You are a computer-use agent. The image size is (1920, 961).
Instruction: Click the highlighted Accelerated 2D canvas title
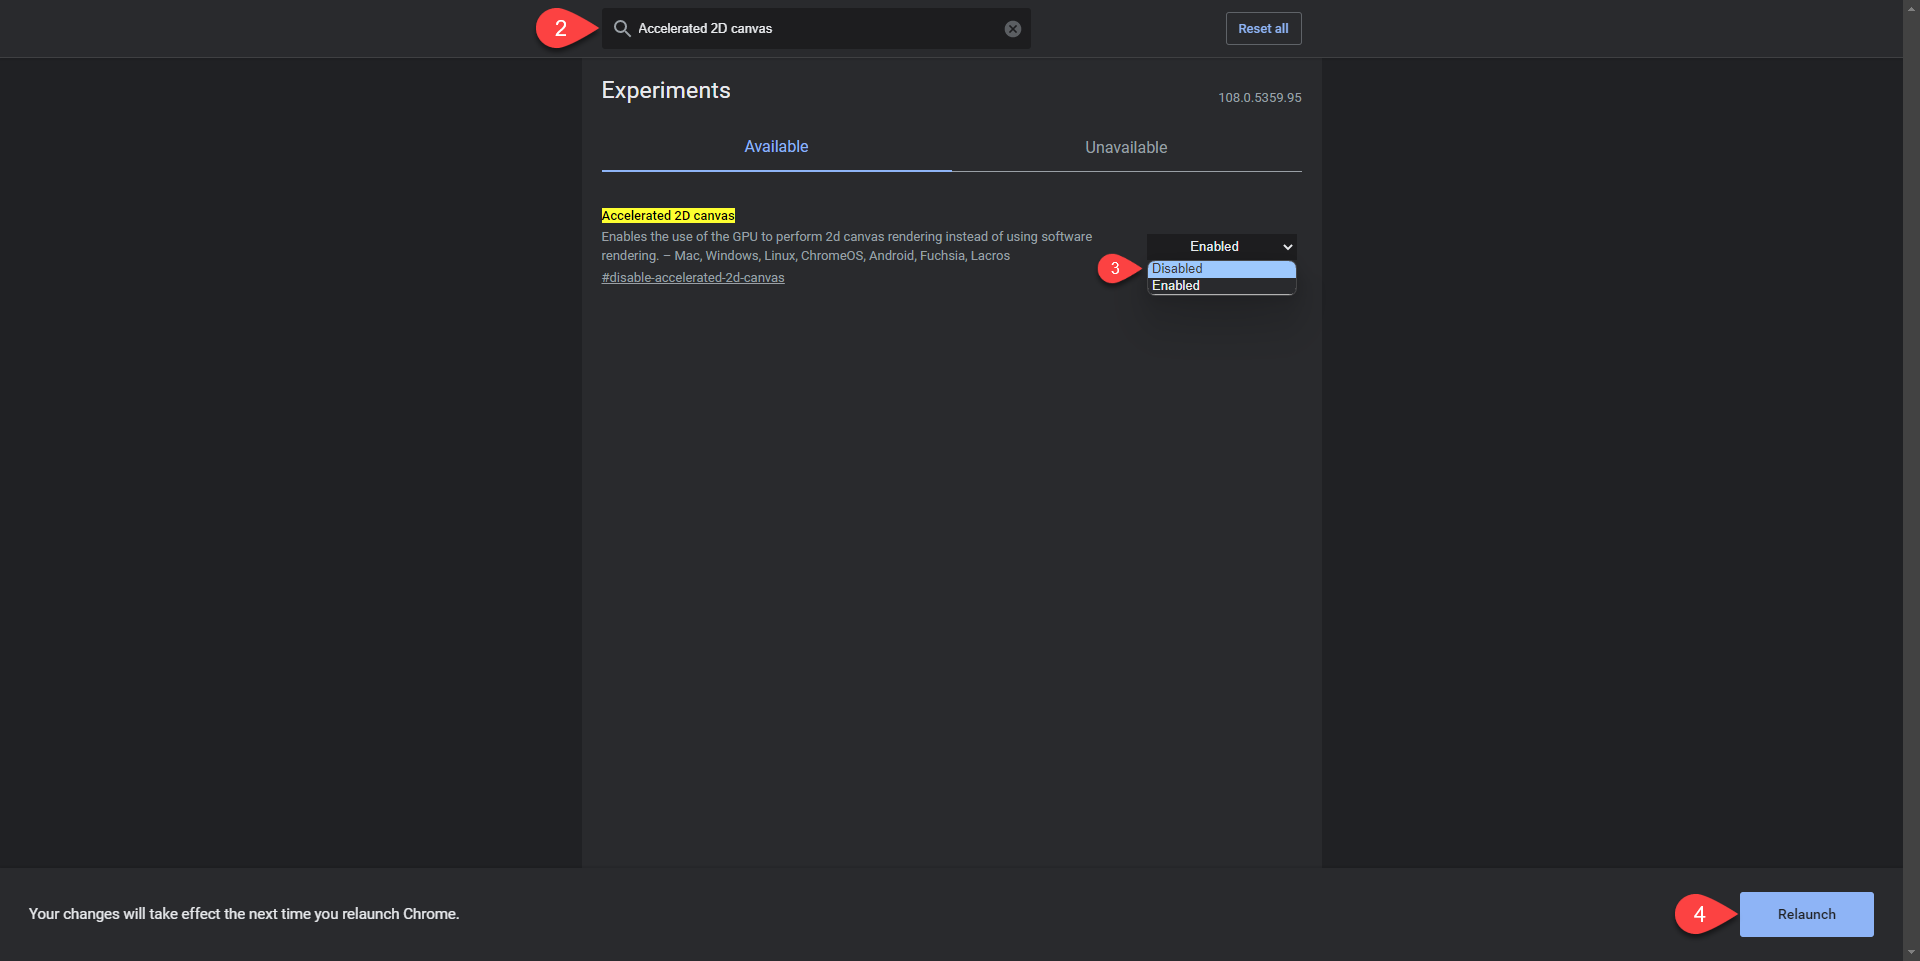[x=668, y=215]
